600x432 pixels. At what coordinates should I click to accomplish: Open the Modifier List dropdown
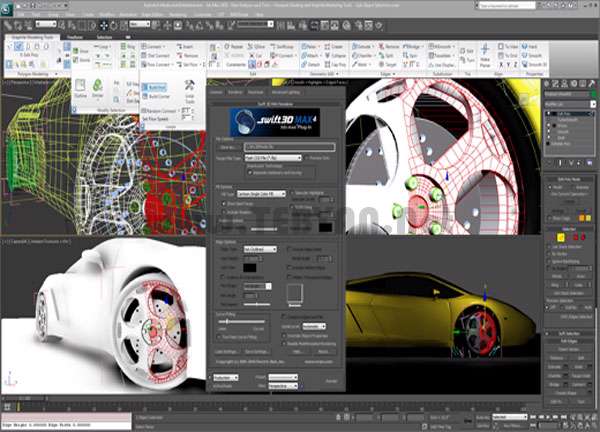pyautogui.click(x=570, y=104)
